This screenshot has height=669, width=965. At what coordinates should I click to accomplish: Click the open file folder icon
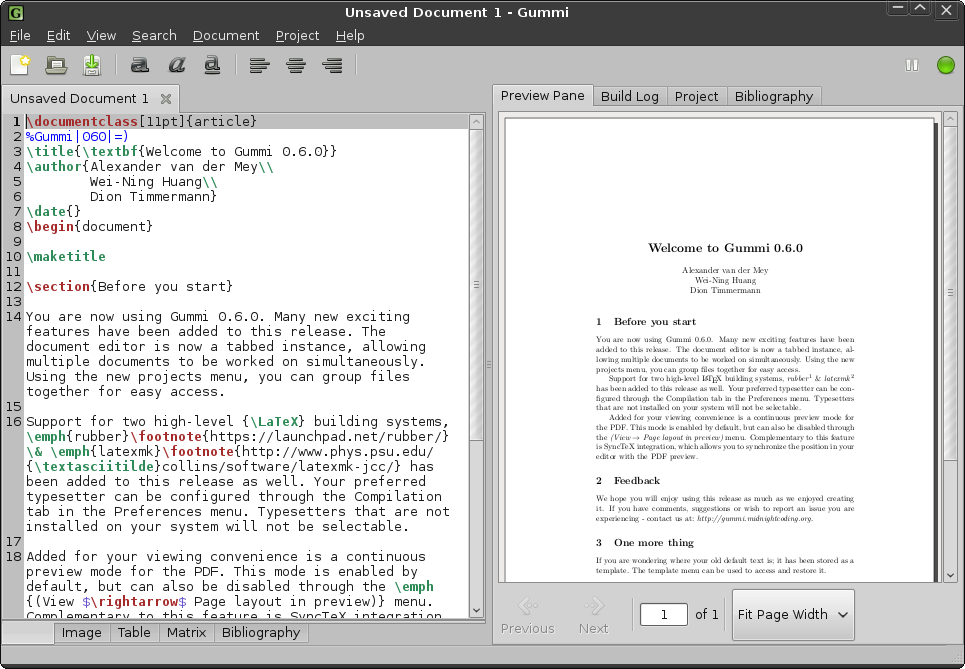click(x=56, y=65)
